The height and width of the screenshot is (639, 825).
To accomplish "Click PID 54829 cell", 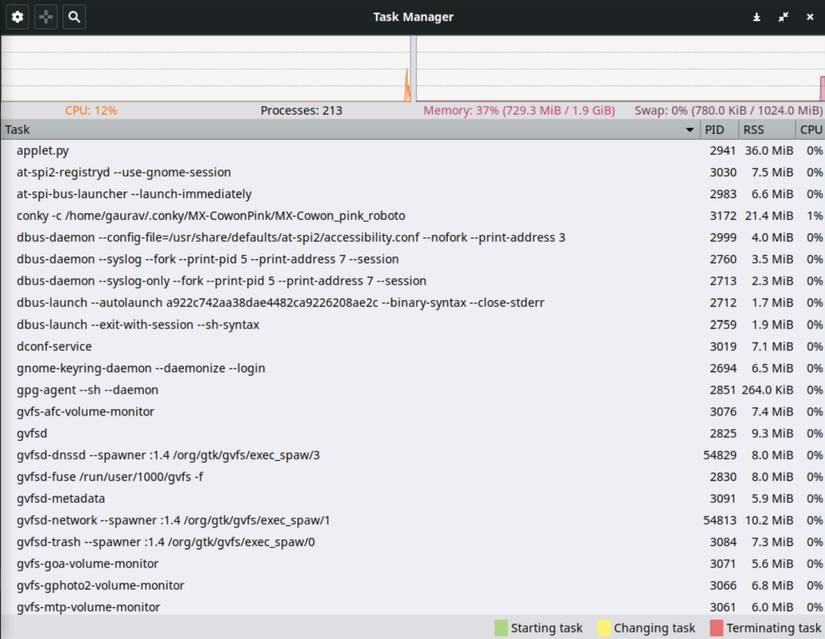I will (720, 455).
